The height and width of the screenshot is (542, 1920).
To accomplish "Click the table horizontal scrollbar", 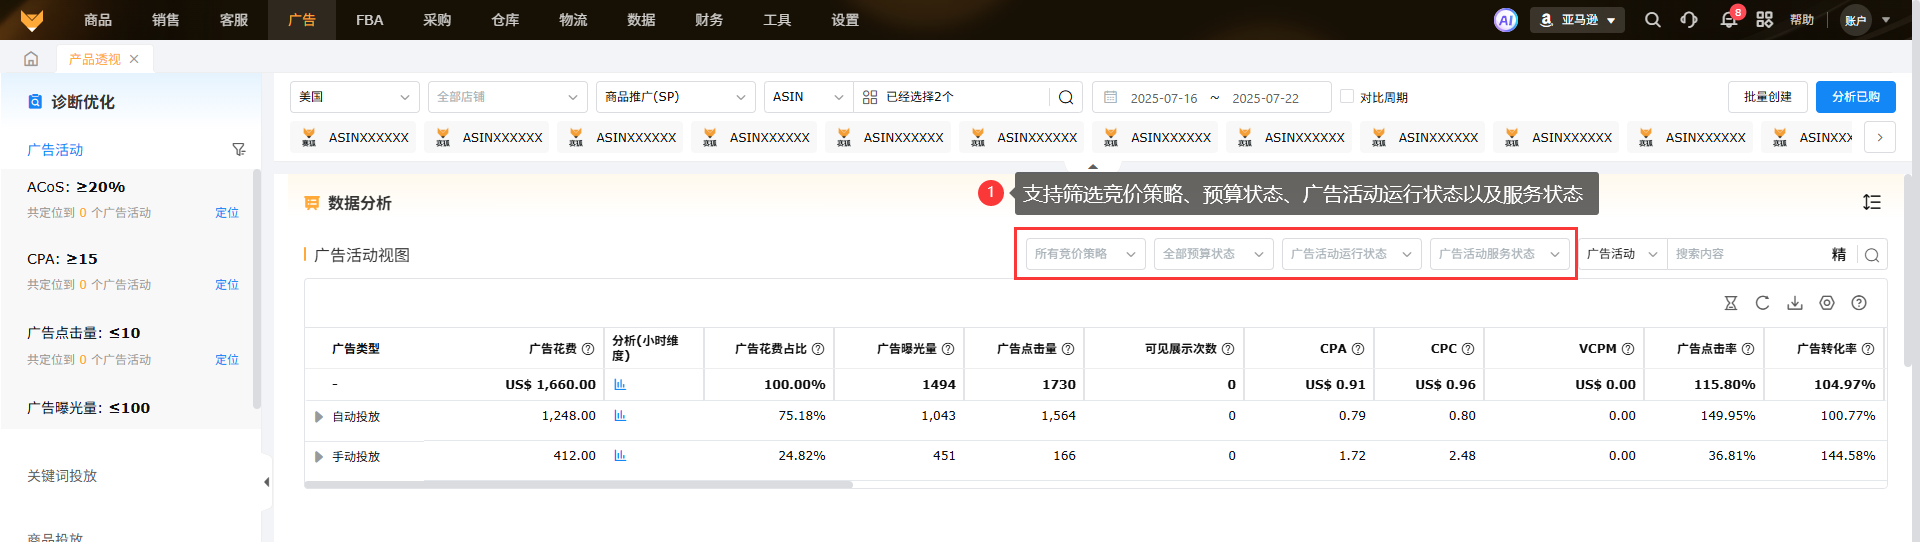I will 580,485.
